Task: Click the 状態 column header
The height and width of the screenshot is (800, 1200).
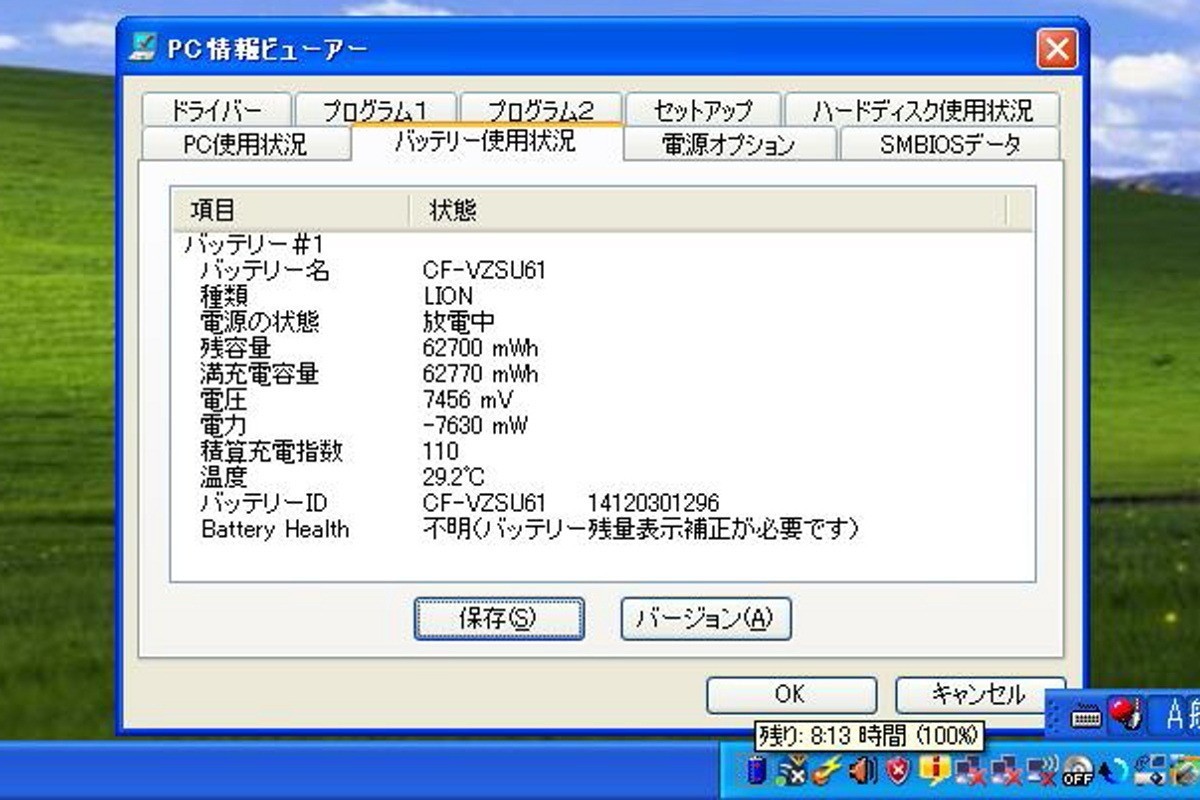Action: (x=708, y=210)
